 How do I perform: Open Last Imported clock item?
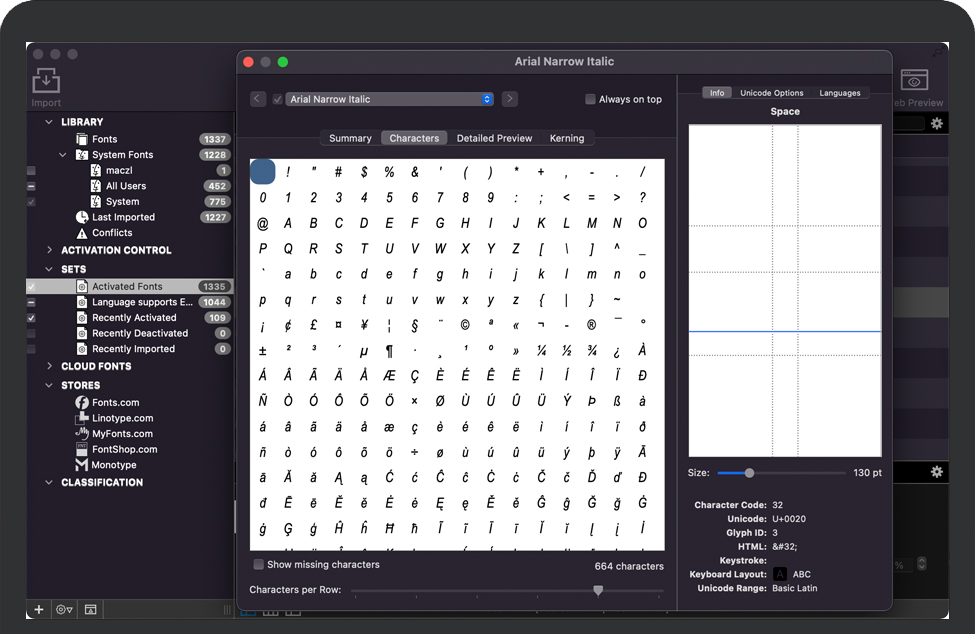click(123, 217)
